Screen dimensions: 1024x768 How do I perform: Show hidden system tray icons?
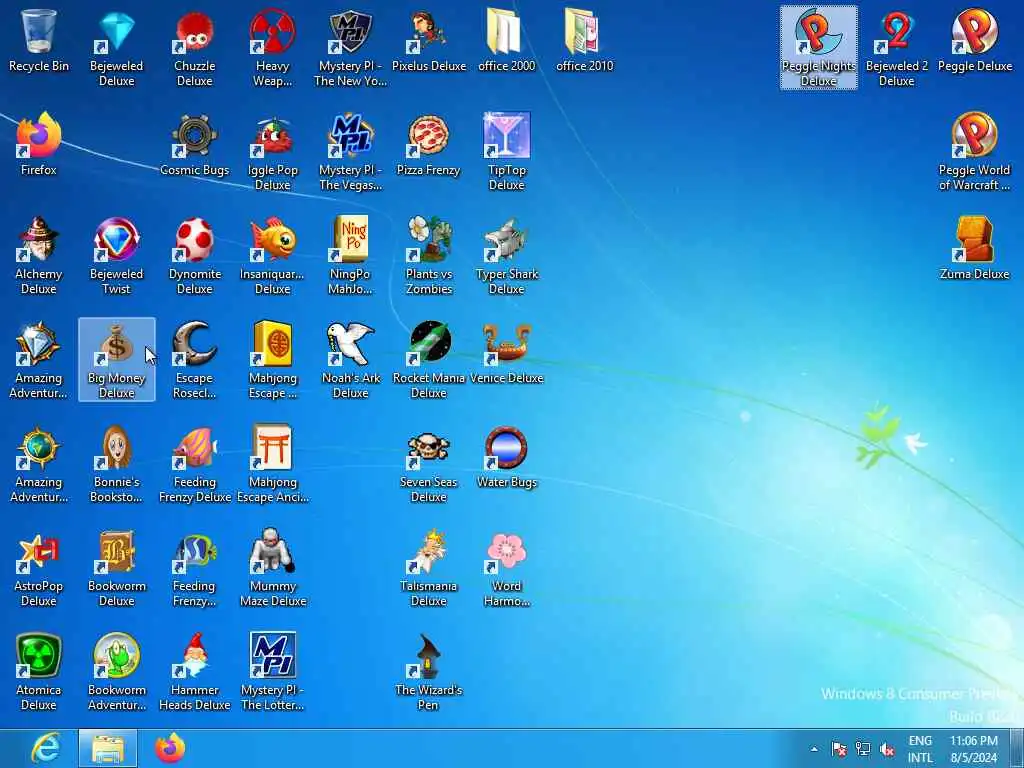[x=814, y=749]
